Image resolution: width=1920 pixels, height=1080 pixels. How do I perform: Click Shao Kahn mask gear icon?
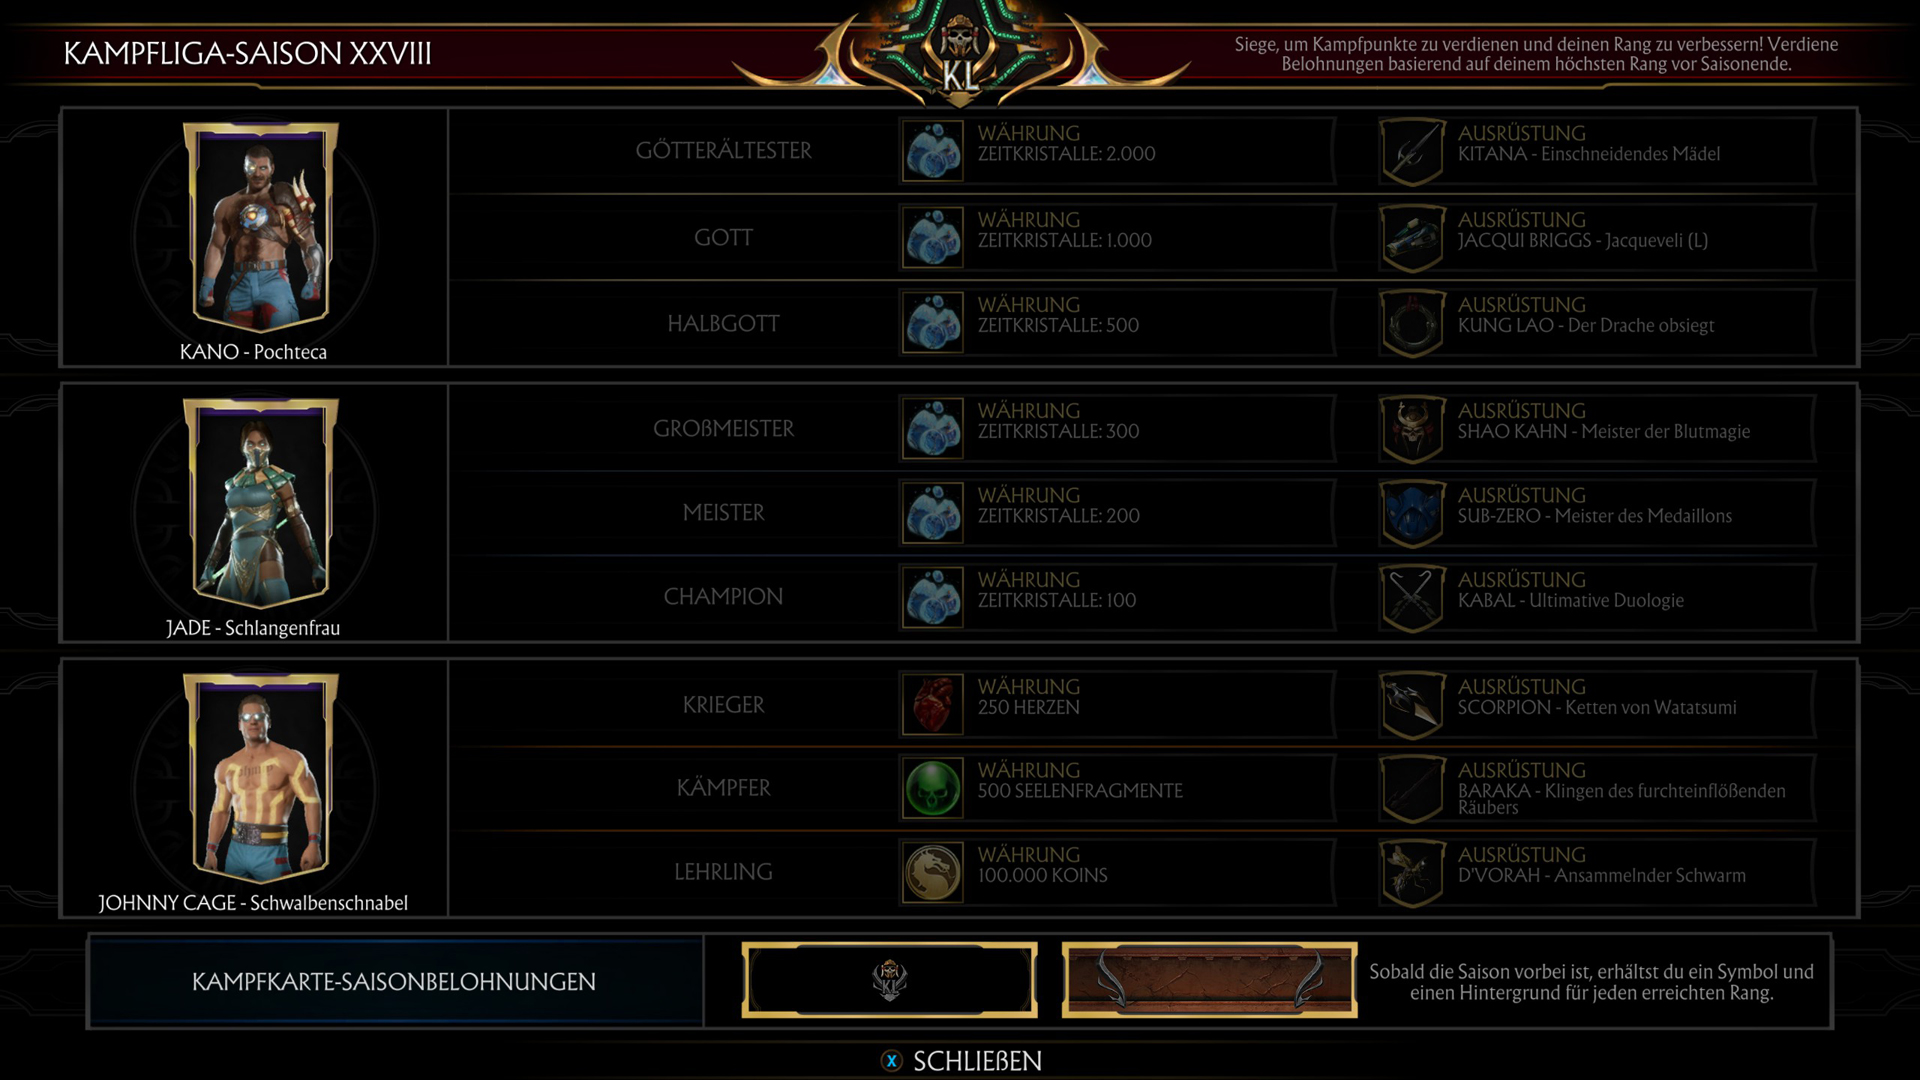tap(1412, 429)
